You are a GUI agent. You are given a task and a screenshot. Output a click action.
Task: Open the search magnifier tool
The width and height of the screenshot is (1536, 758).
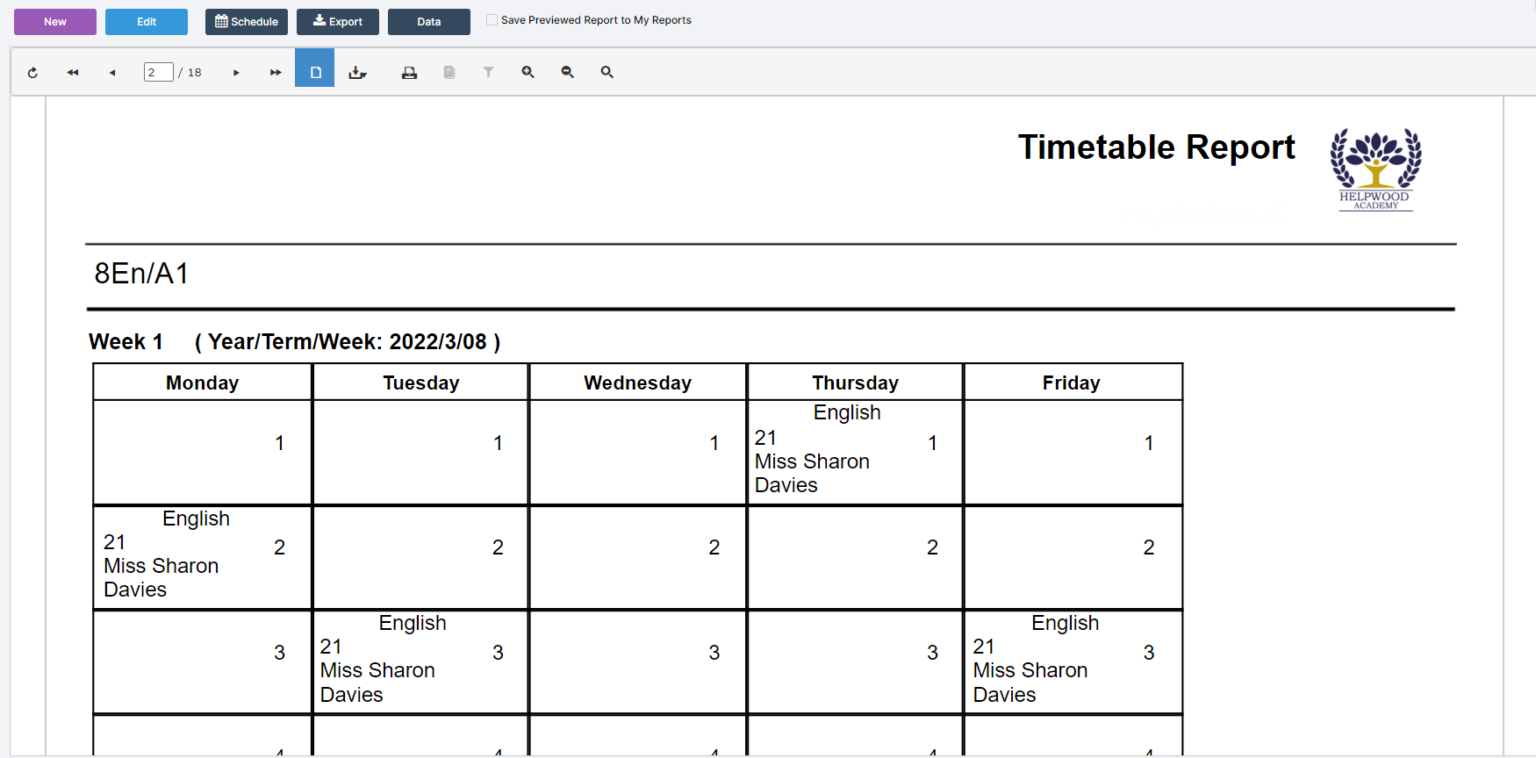coord(607,71)
